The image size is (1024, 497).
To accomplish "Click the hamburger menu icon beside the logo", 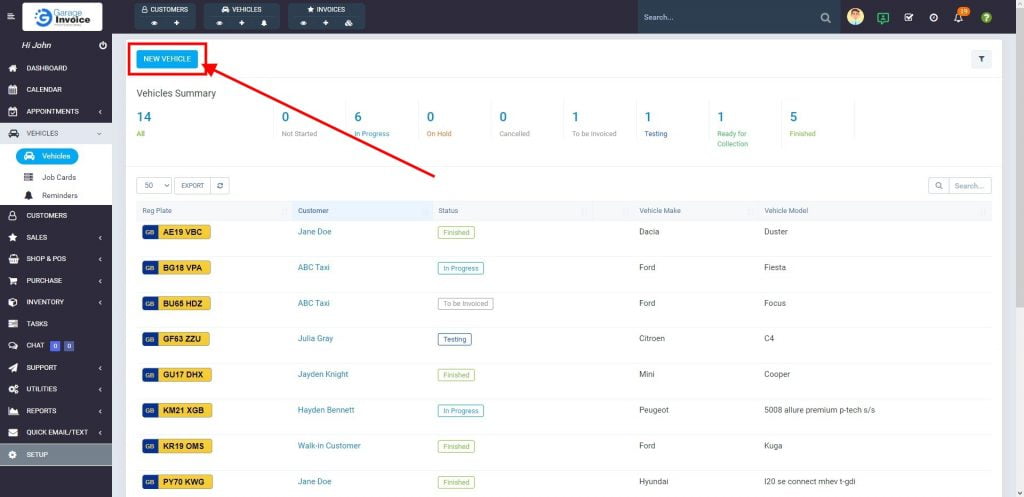I will [11, 17].
